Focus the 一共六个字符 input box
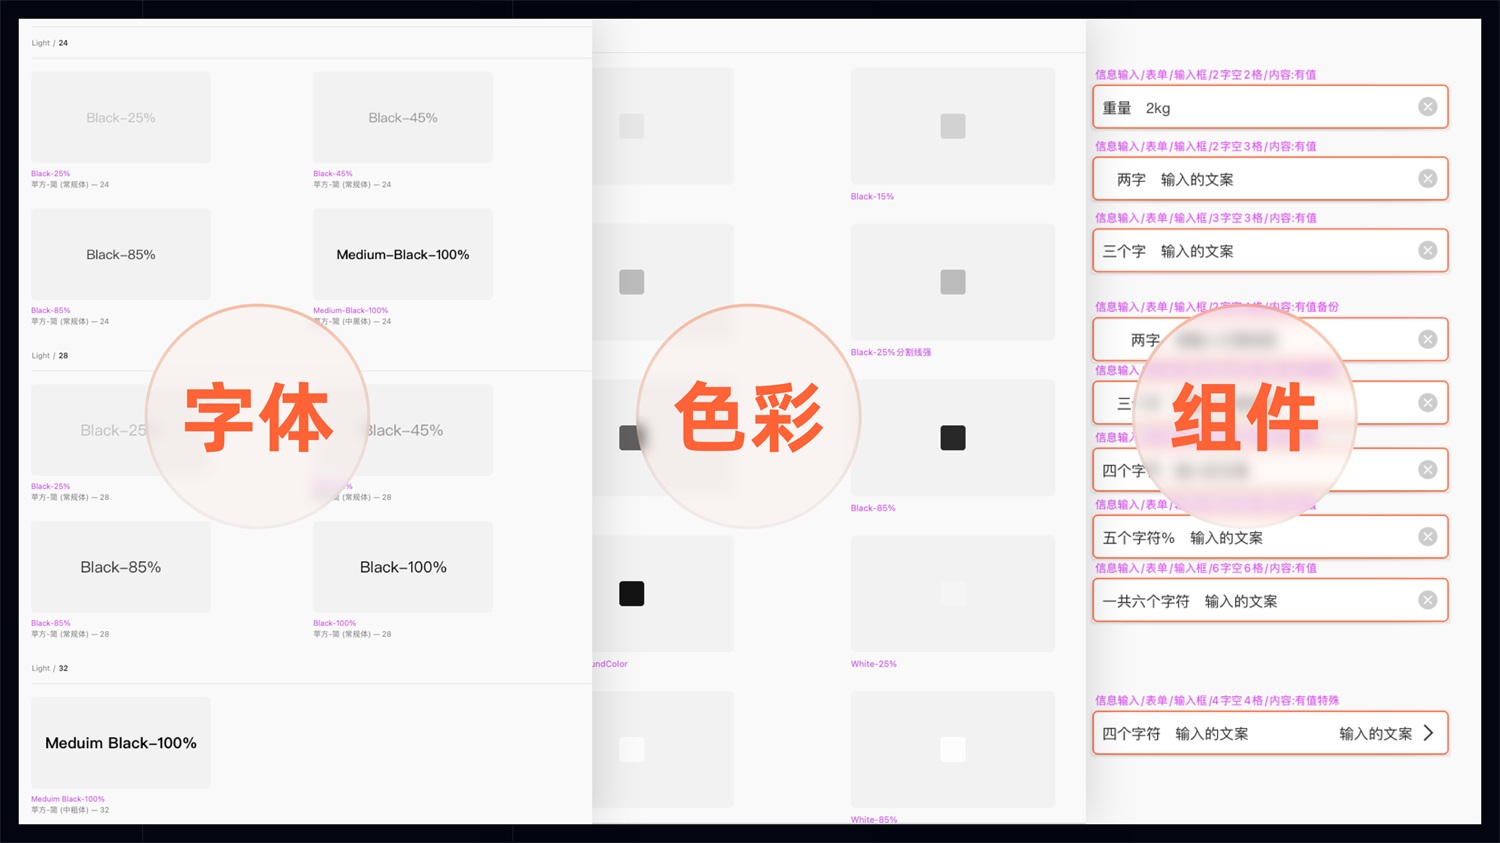The height and width of the screenshot is (843, 1500). (1270, 601)
